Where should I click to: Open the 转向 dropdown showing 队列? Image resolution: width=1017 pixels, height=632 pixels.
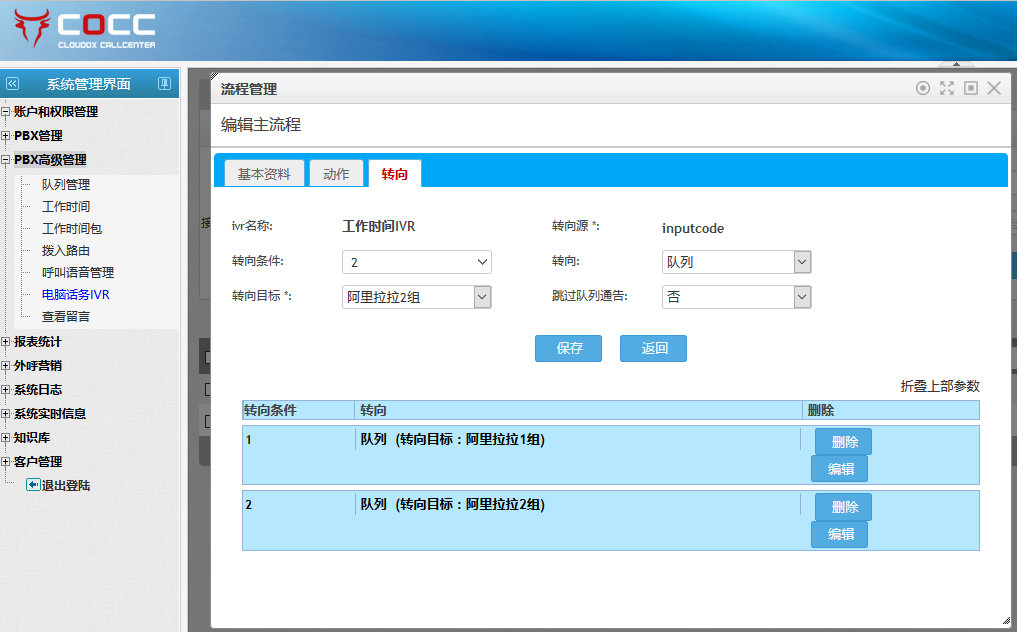tap(736, 262)
